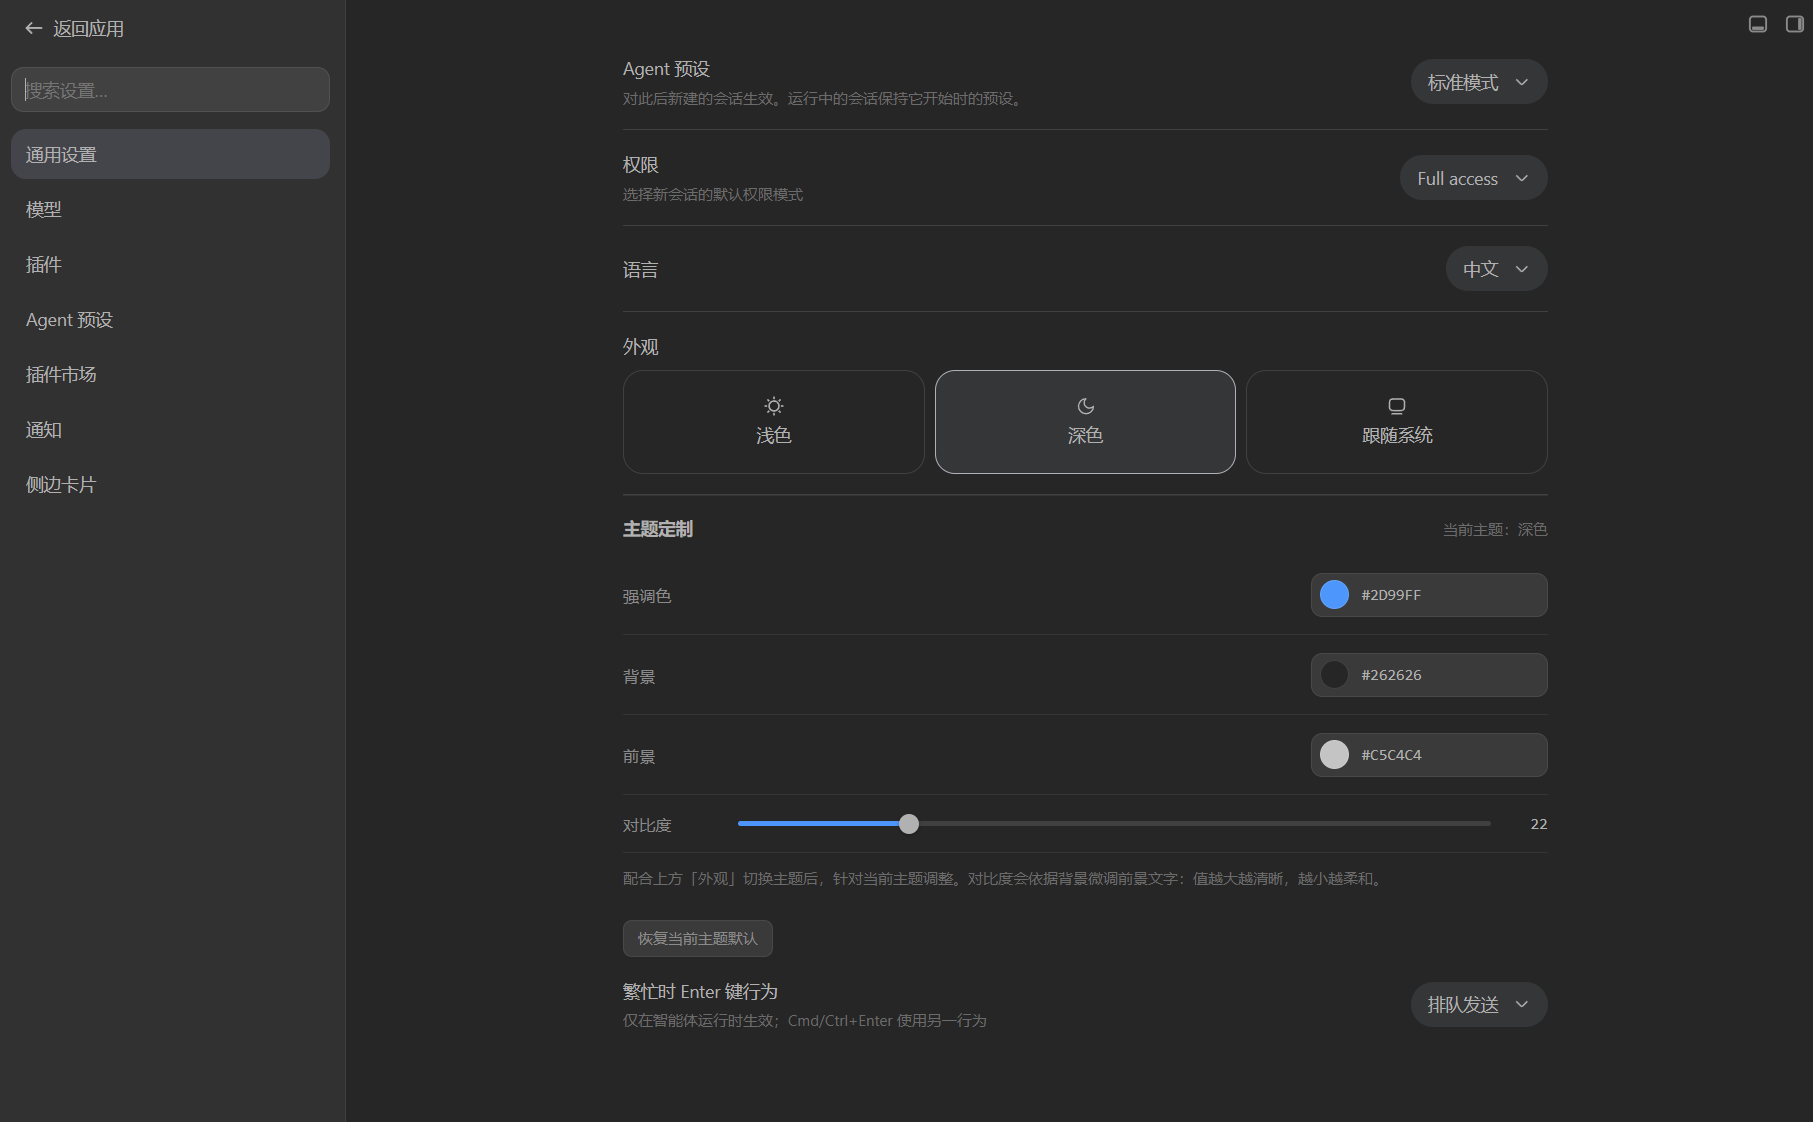Open the Agent 预设 标准模式 dropdown
This screenshot has height=1122, width=1813.
(x=1479, y=82)
